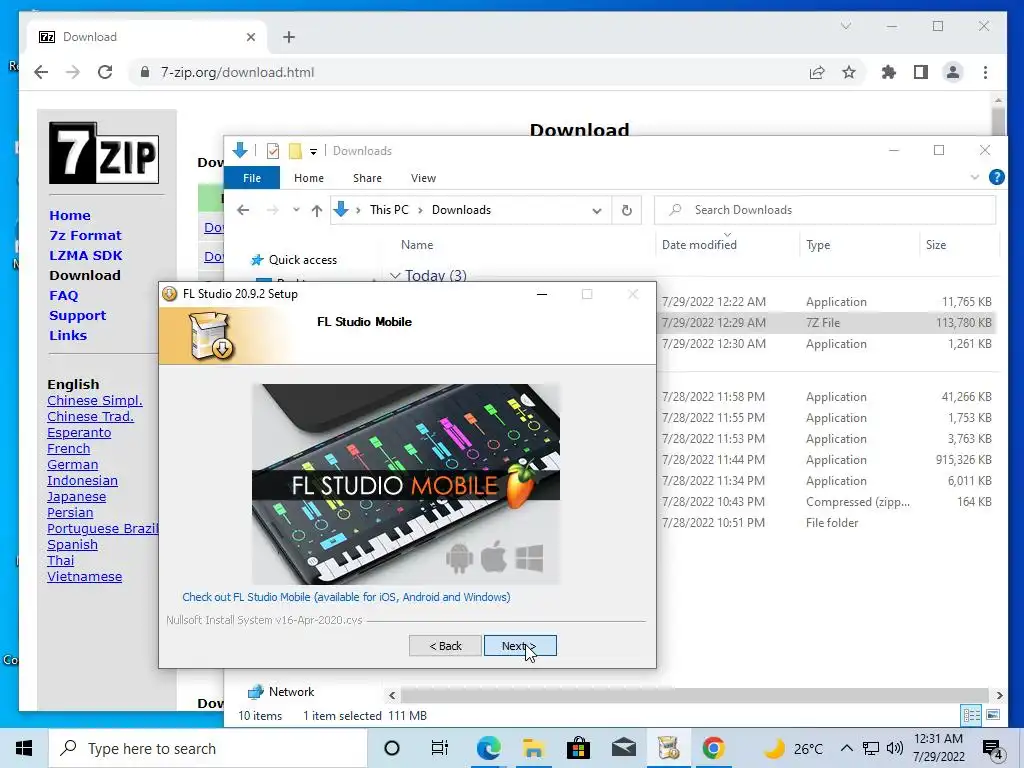The width and height of the screenshot is (1024, 768).
Task: Open Explorer recent locations dropdown
Action: tap(296, 210)
